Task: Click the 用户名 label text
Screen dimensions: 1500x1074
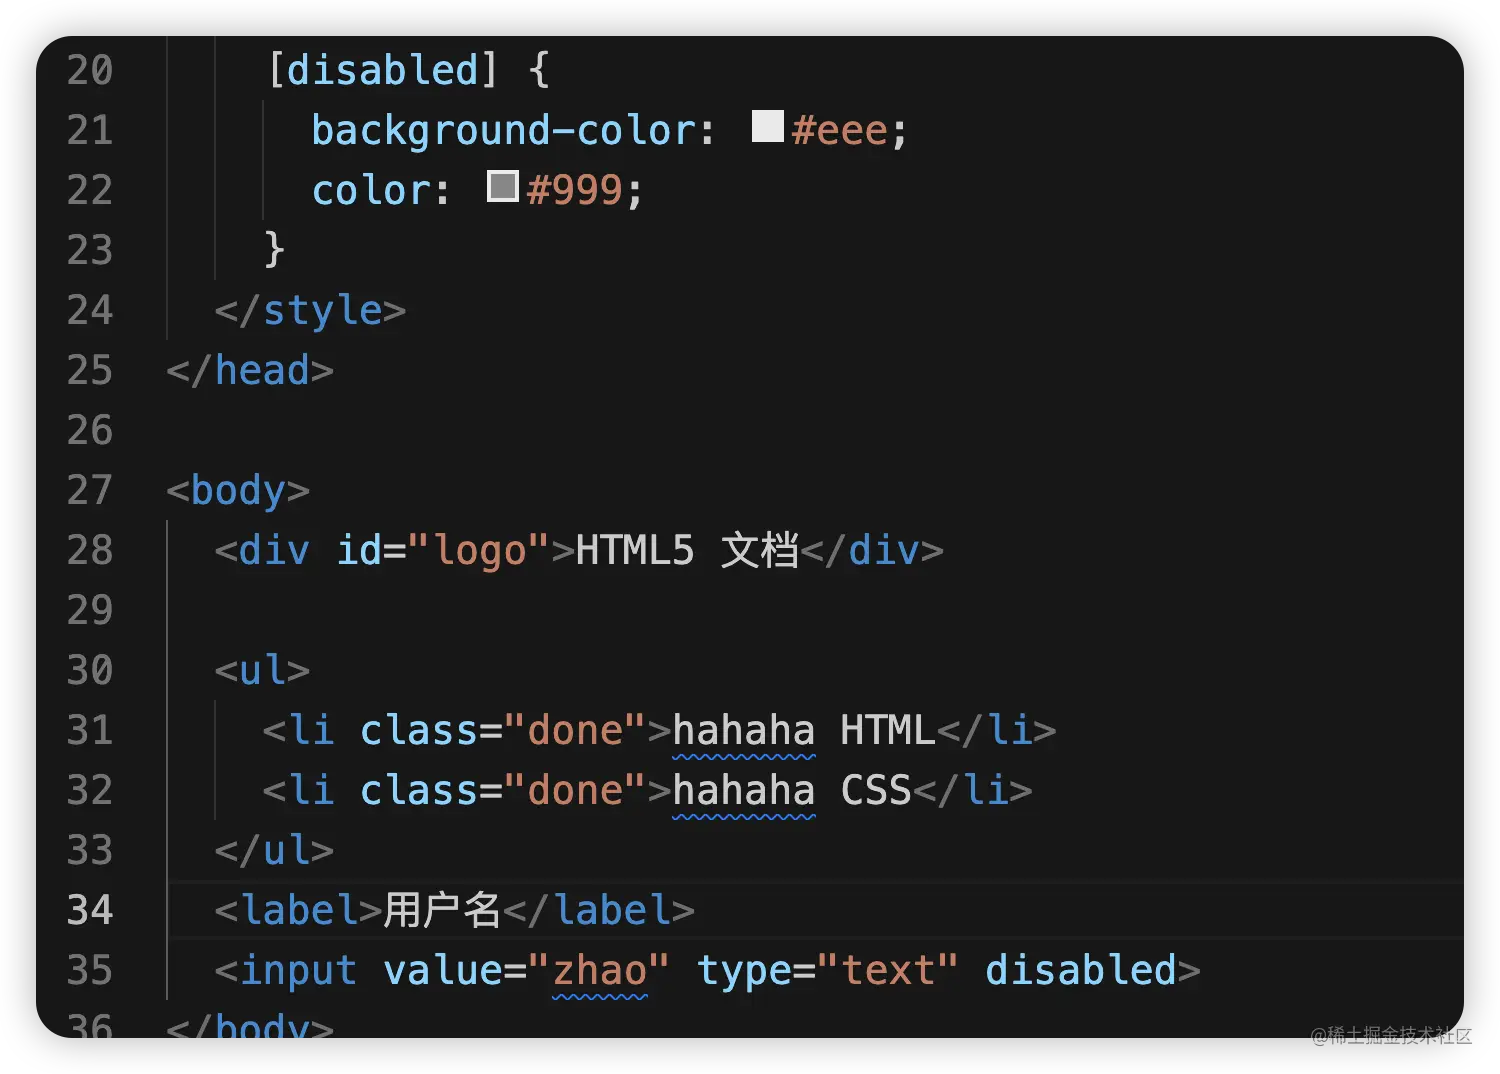Action: 442,910
